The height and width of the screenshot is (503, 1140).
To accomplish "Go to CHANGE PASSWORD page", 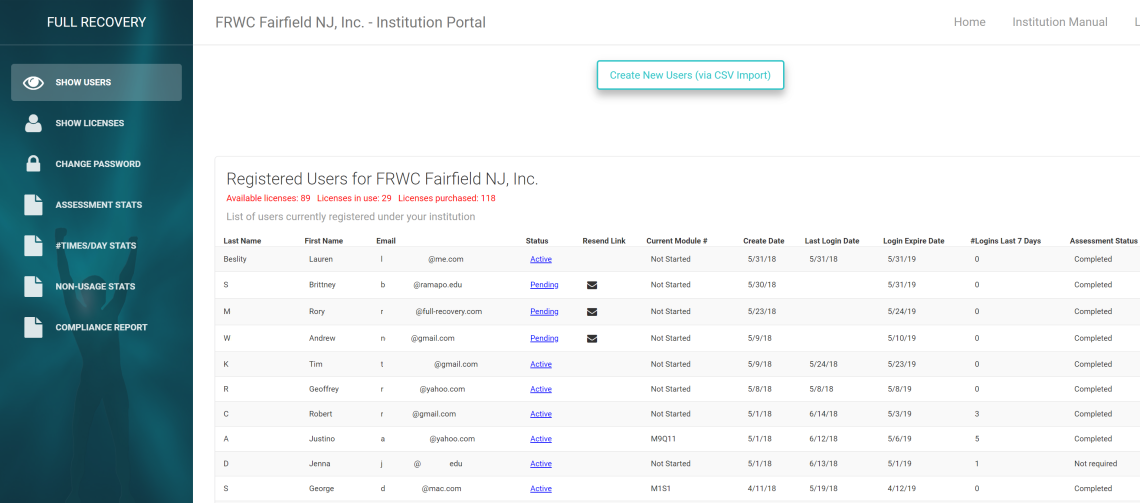I will 96,164.
